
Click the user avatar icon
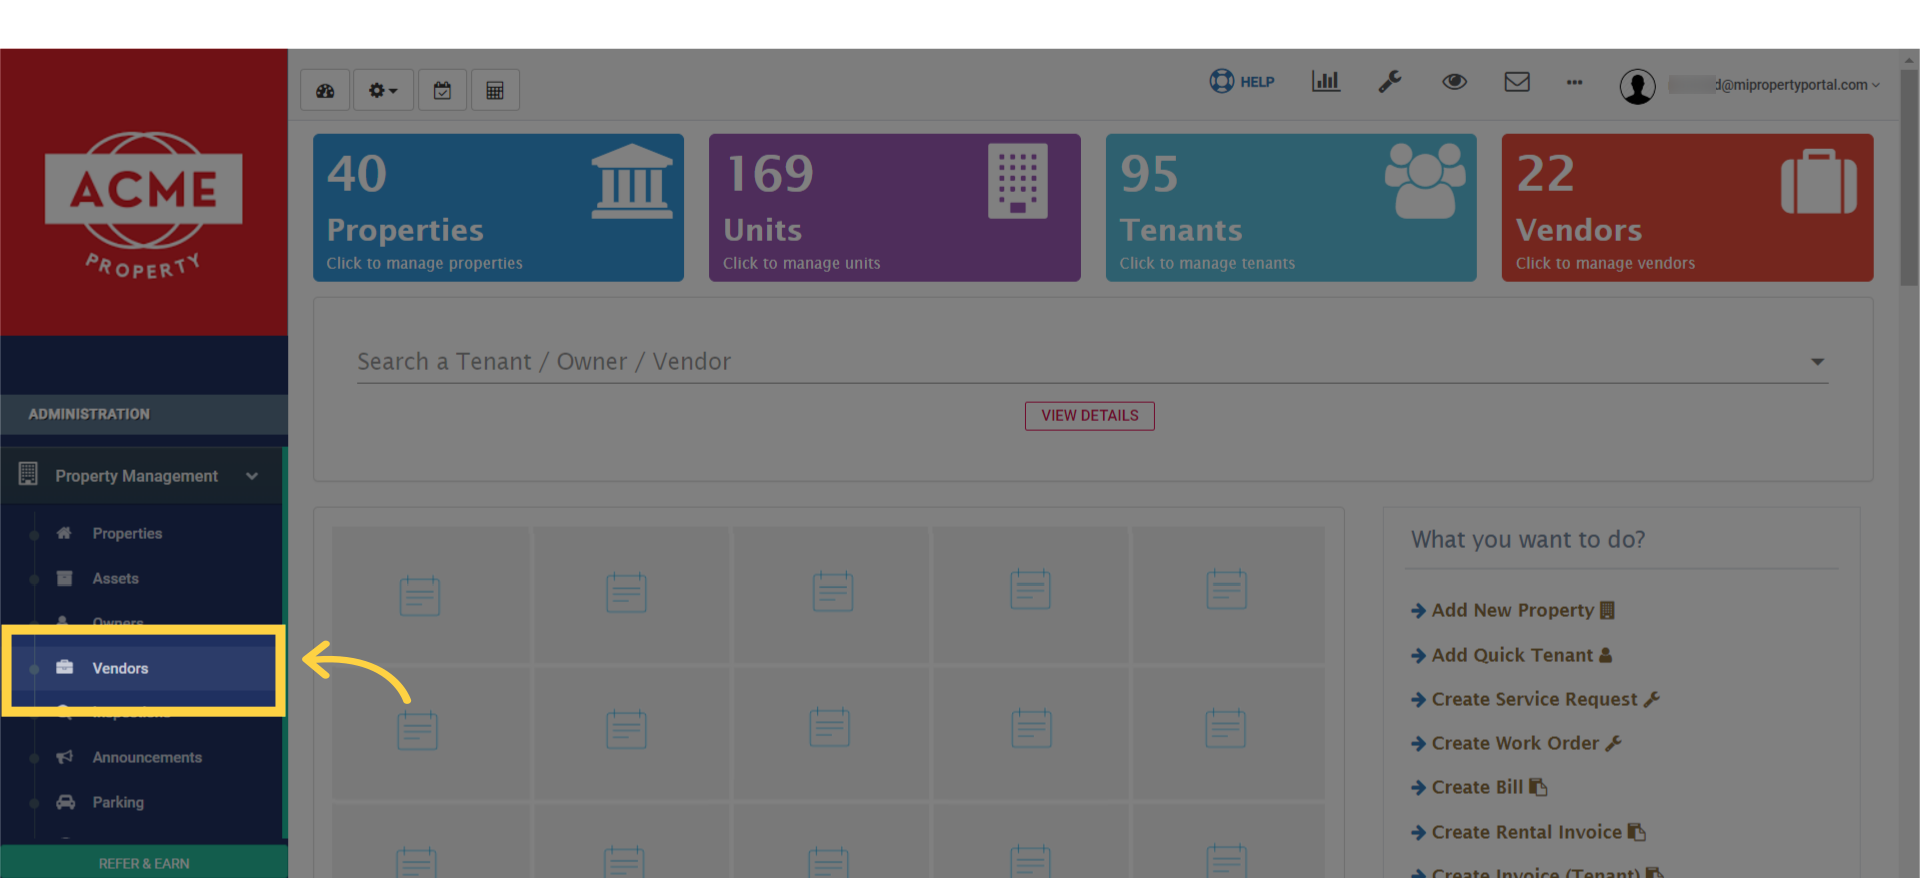[1637, 87]
